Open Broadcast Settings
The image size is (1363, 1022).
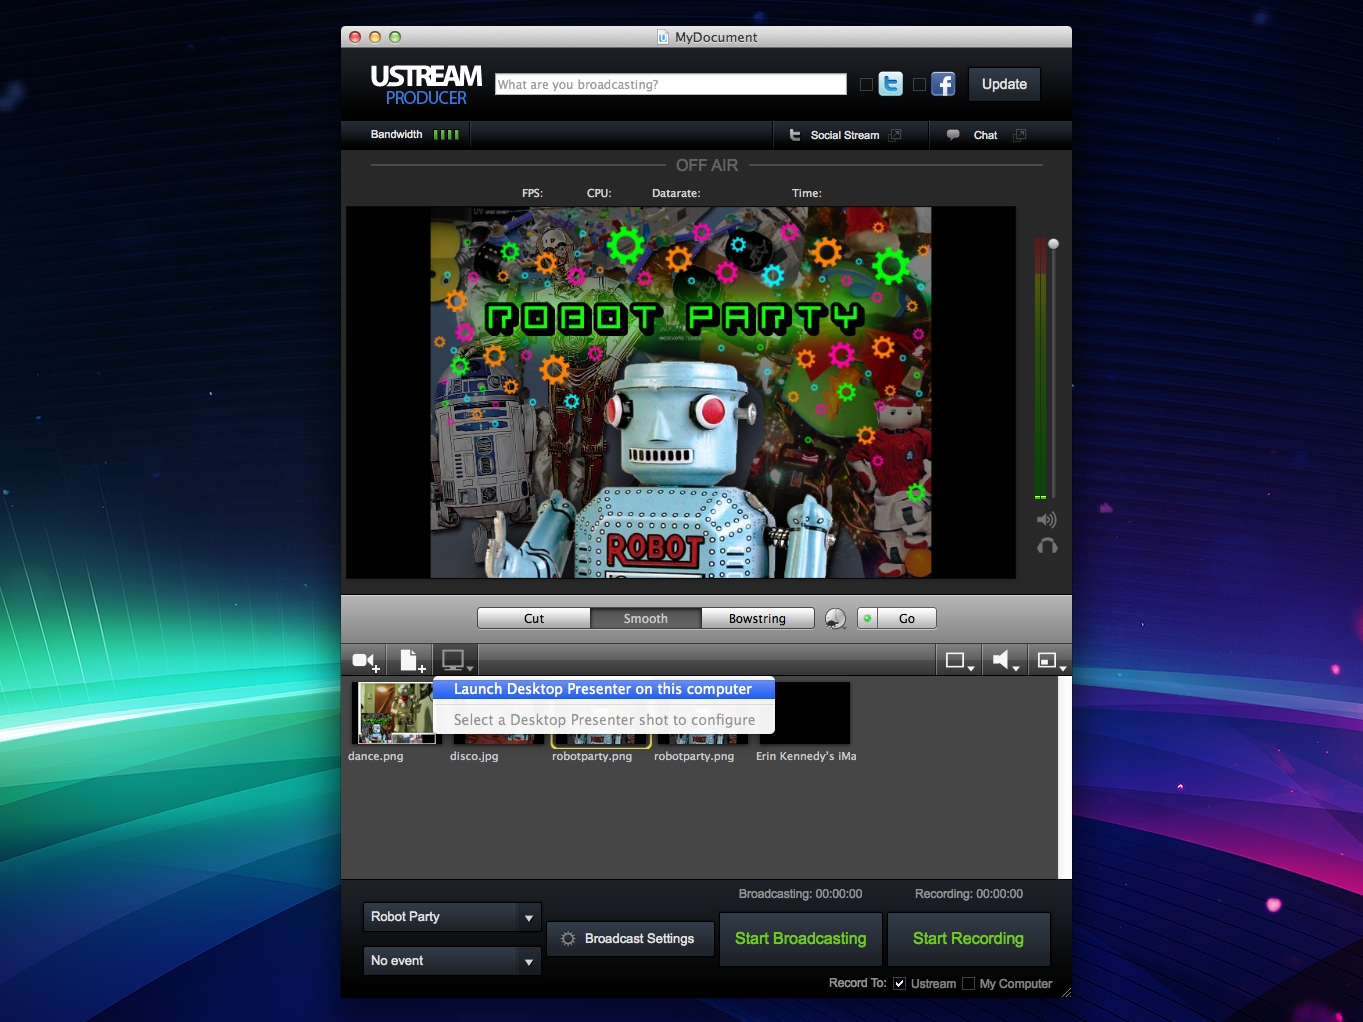(x=631, y=939)
